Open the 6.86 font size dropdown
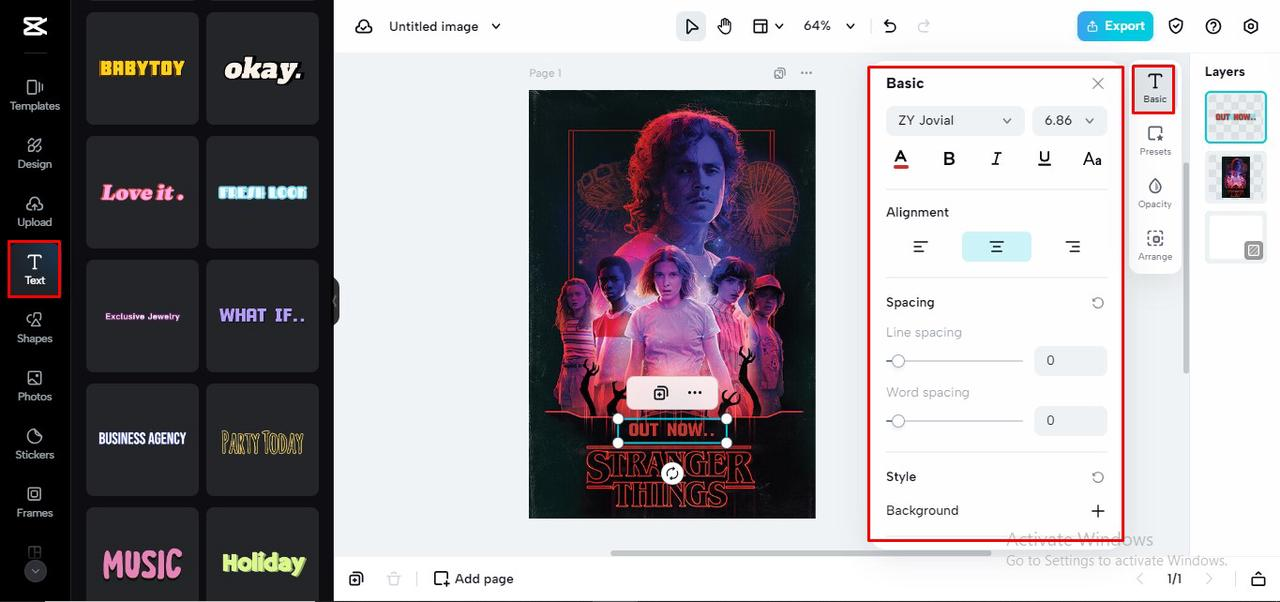The width and height of the screenshot is (1280, 602). pos(1069,120)
